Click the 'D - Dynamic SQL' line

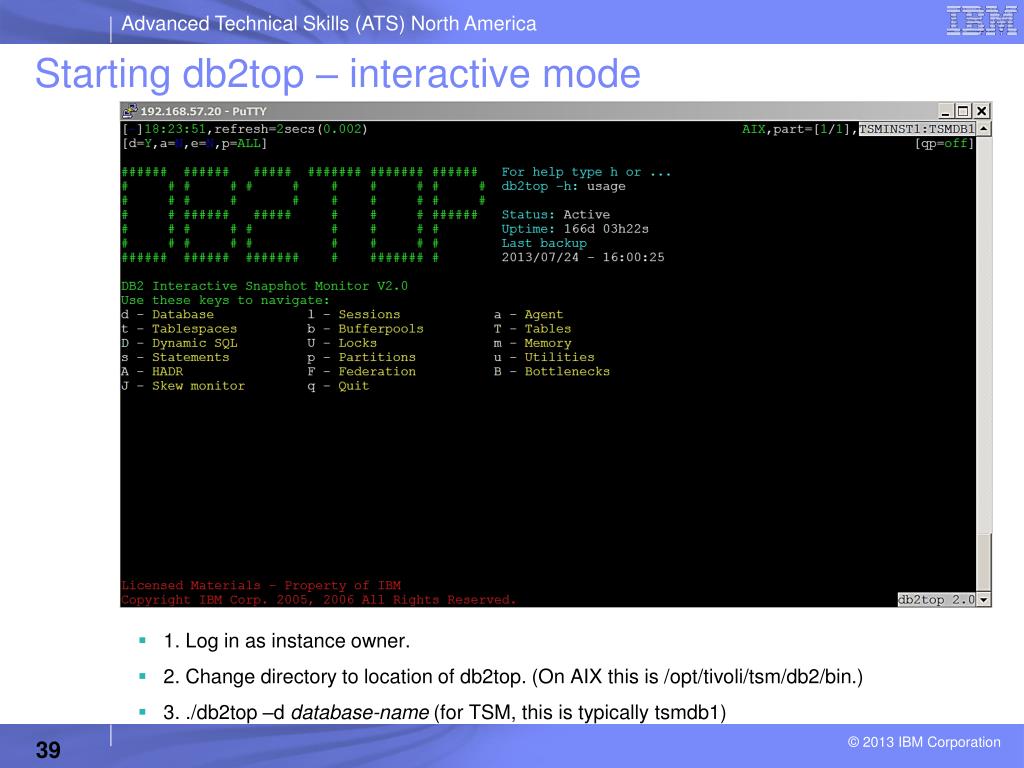pos(179,343)
